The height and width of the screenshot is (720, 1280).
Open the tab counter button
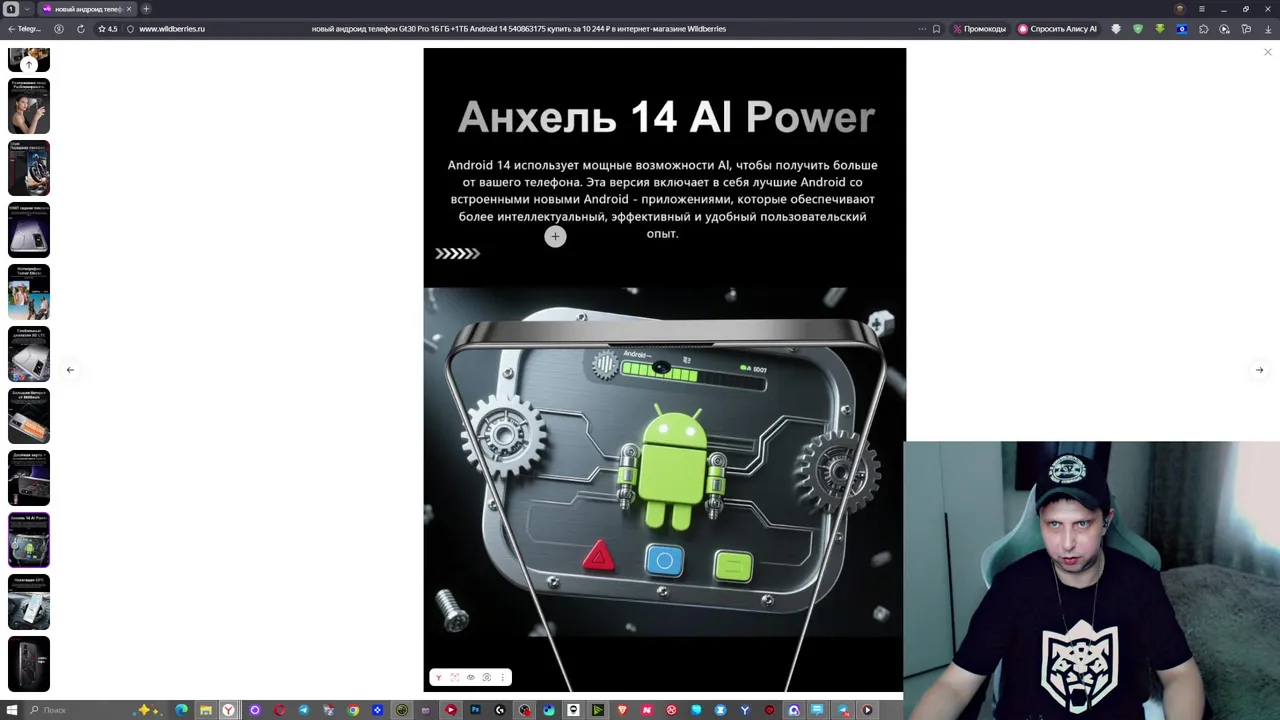pos(11,9)
